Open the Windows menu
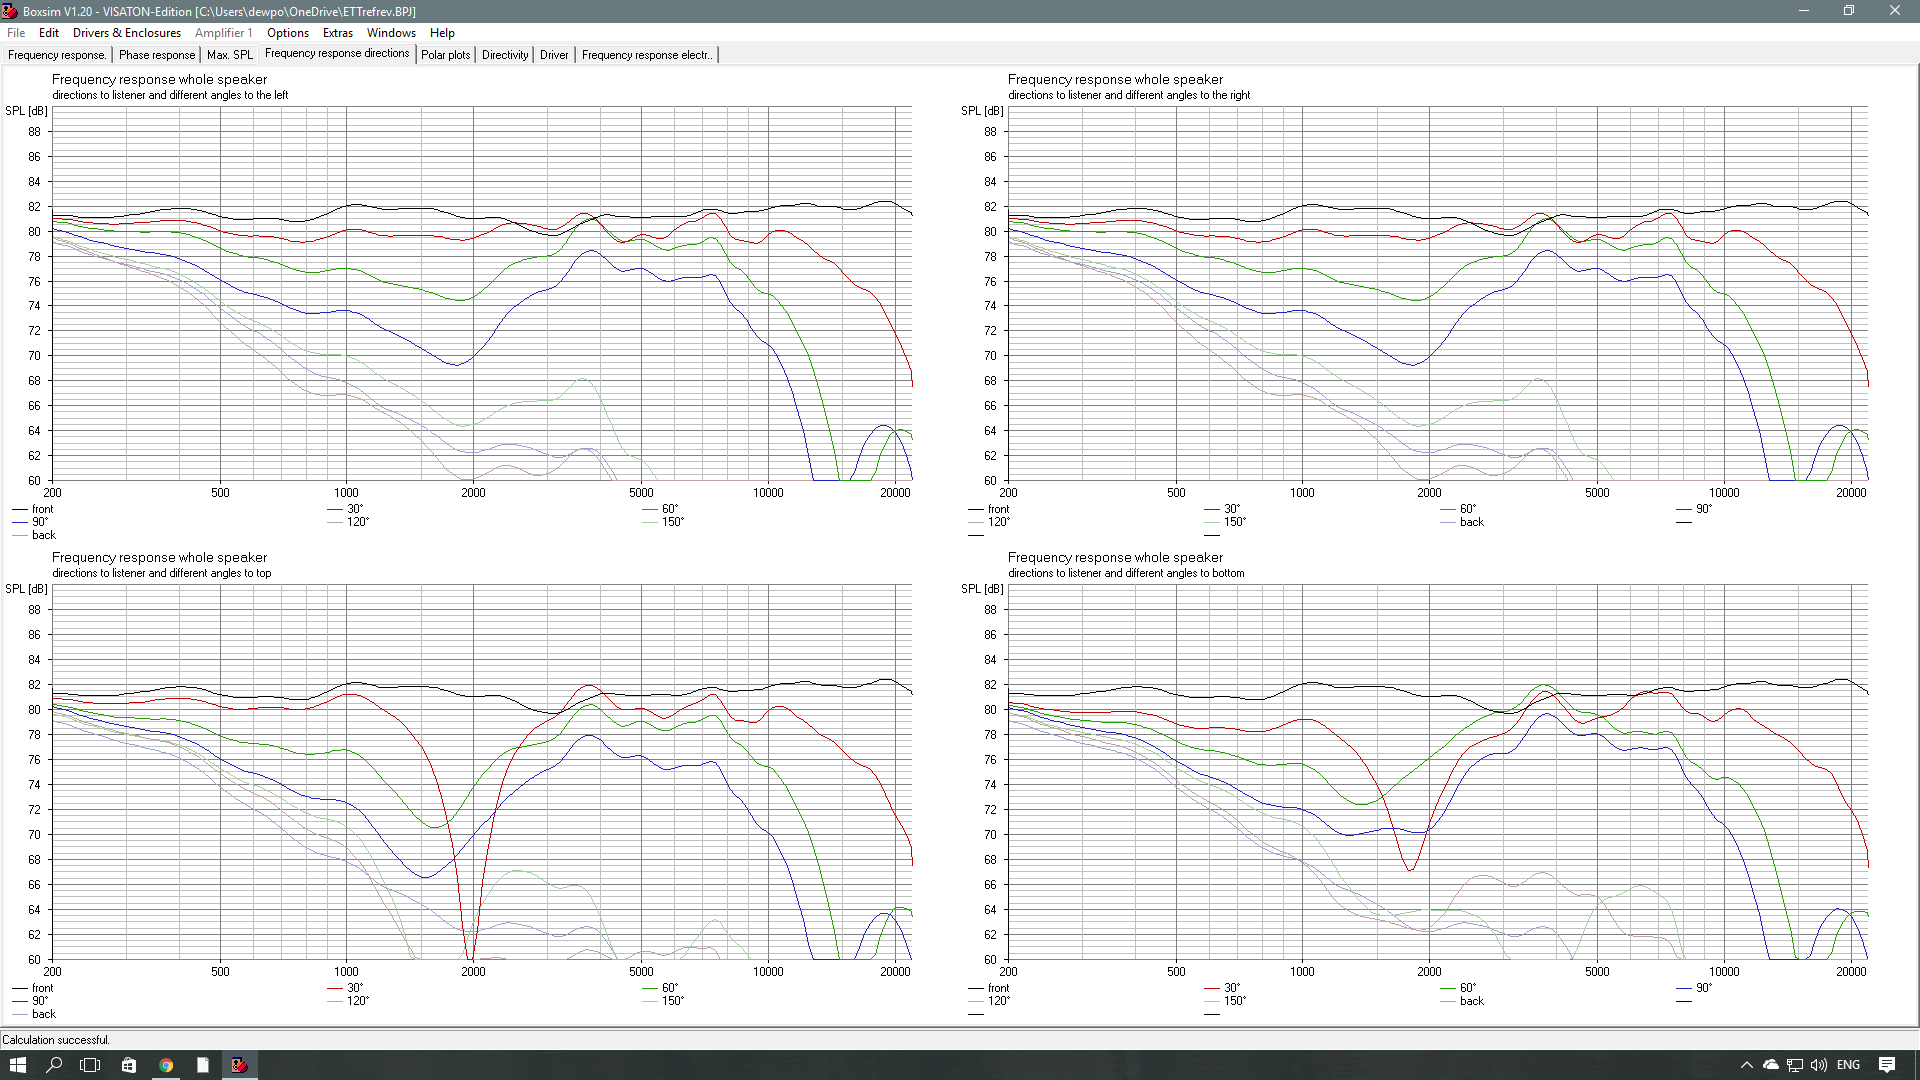Image resolution: width=1920 pixels, height=1080 pixels. (391, 33)
